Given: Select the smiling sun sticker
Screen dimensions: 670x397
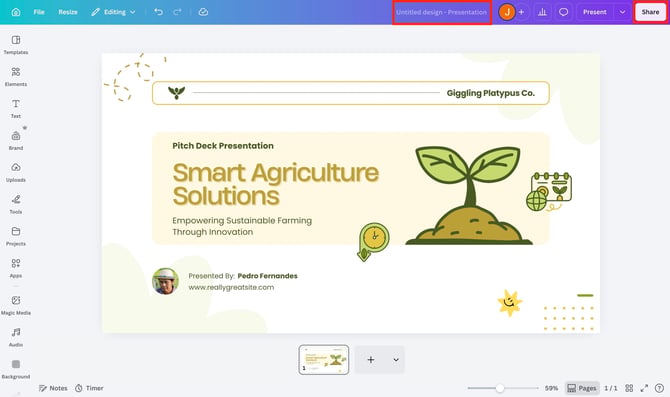Looking at the screenshot, I should 509,303.
